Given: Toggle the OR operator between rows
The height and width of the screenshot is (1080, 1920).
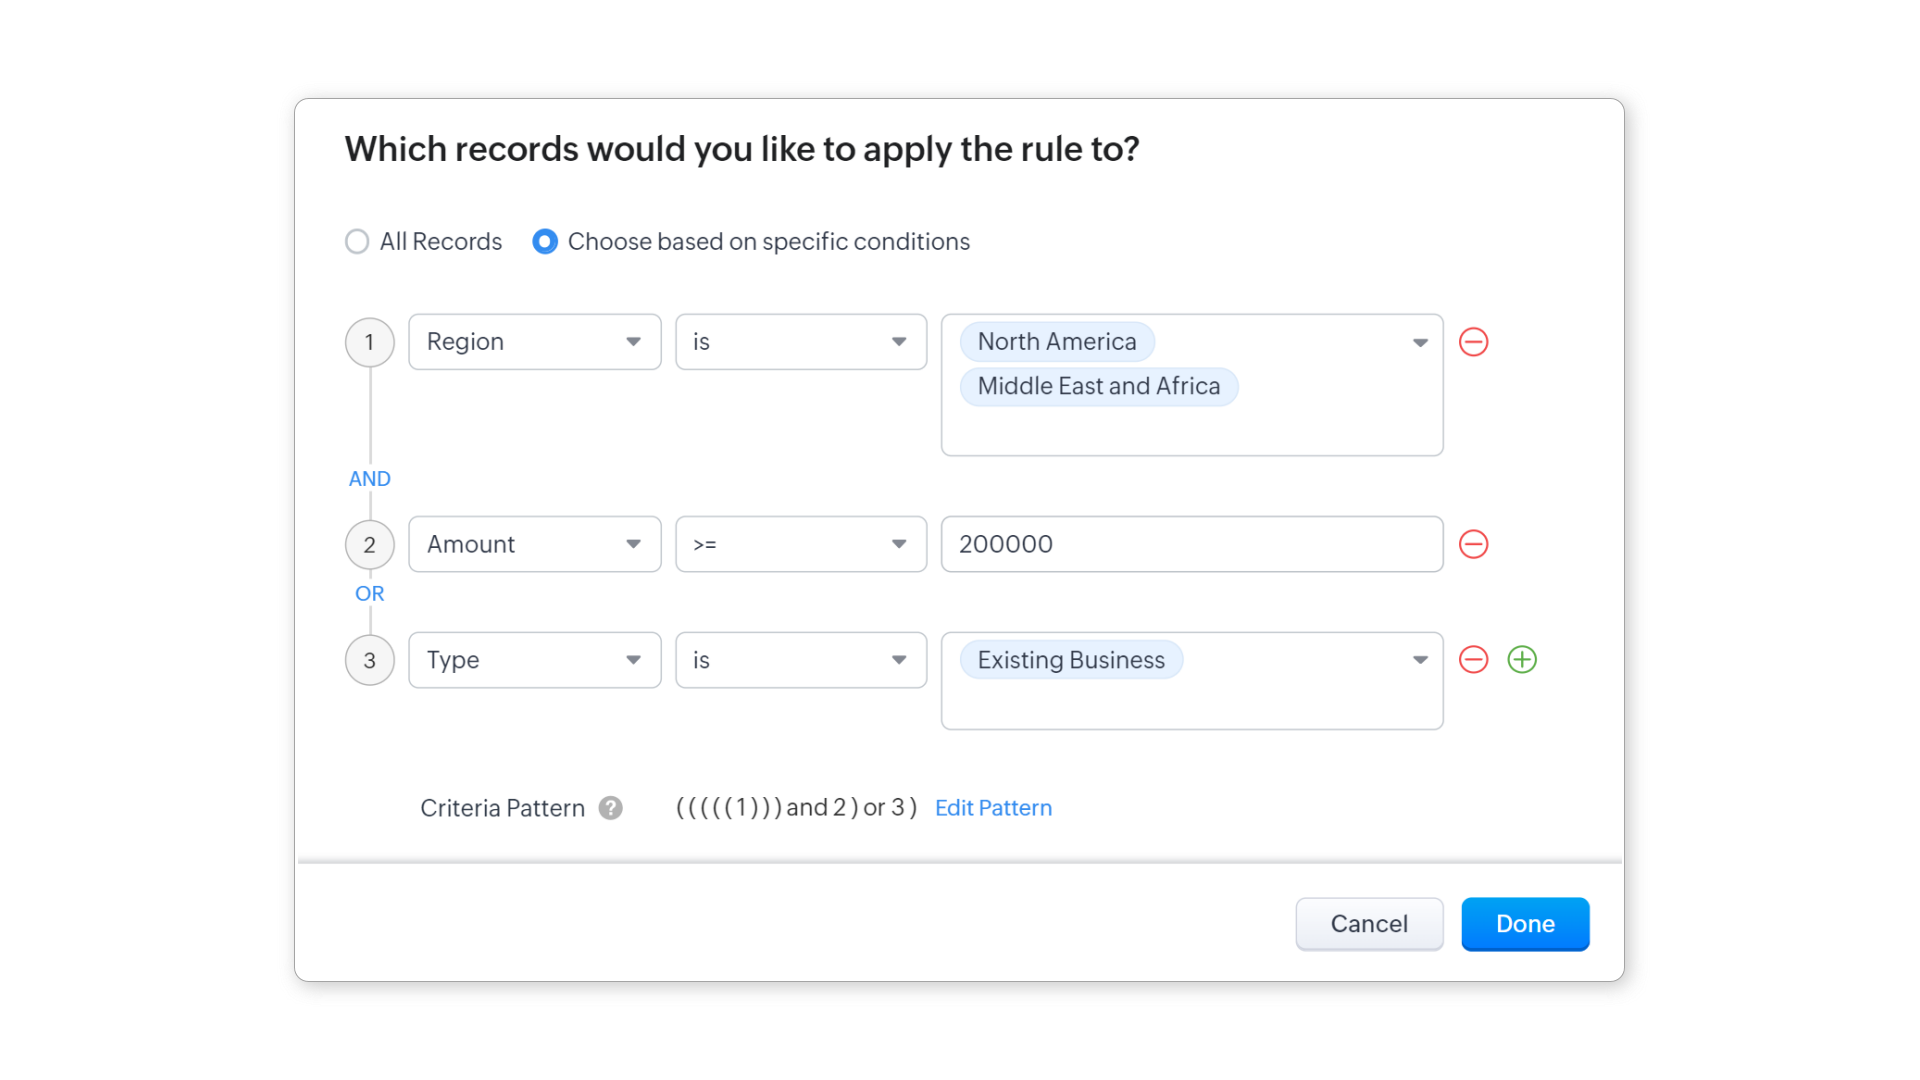Looking at the screenshot, I should click(369, 594).
